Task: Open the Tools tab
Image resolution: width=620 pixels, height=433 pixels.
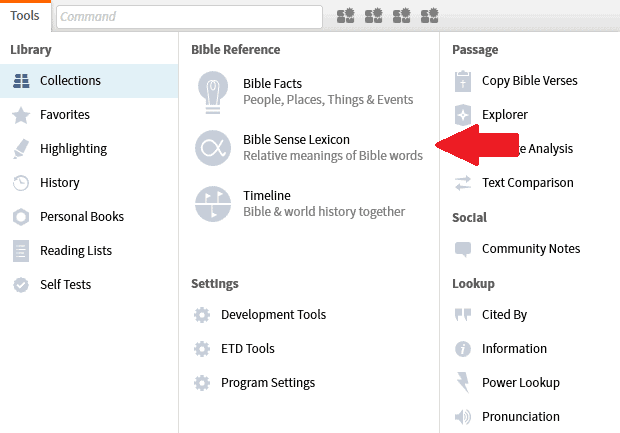Action: point(25,16)
